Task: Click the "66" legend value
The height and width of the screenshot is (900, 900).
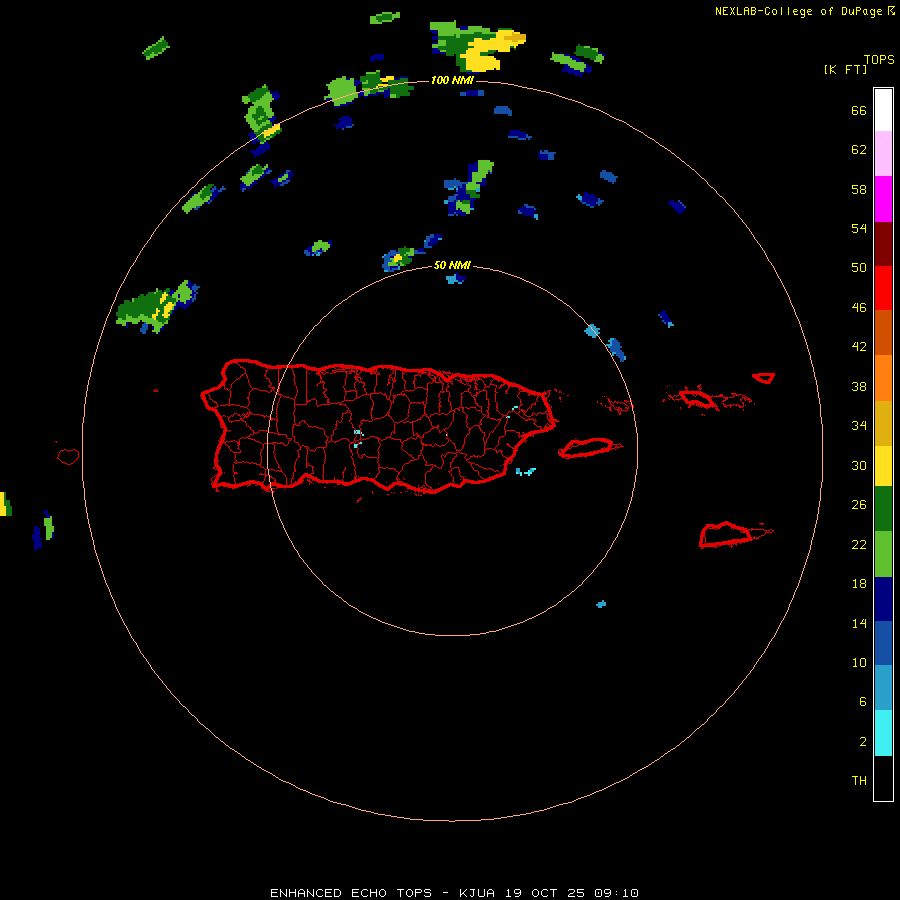Action: (x=859, y=110)
